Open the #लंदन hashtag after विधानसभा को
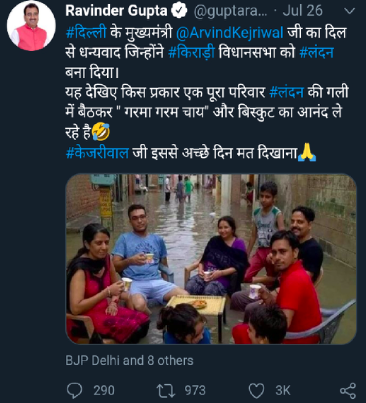Image resolution: width=366 pixels, height=403 pixels. point(316,53)
